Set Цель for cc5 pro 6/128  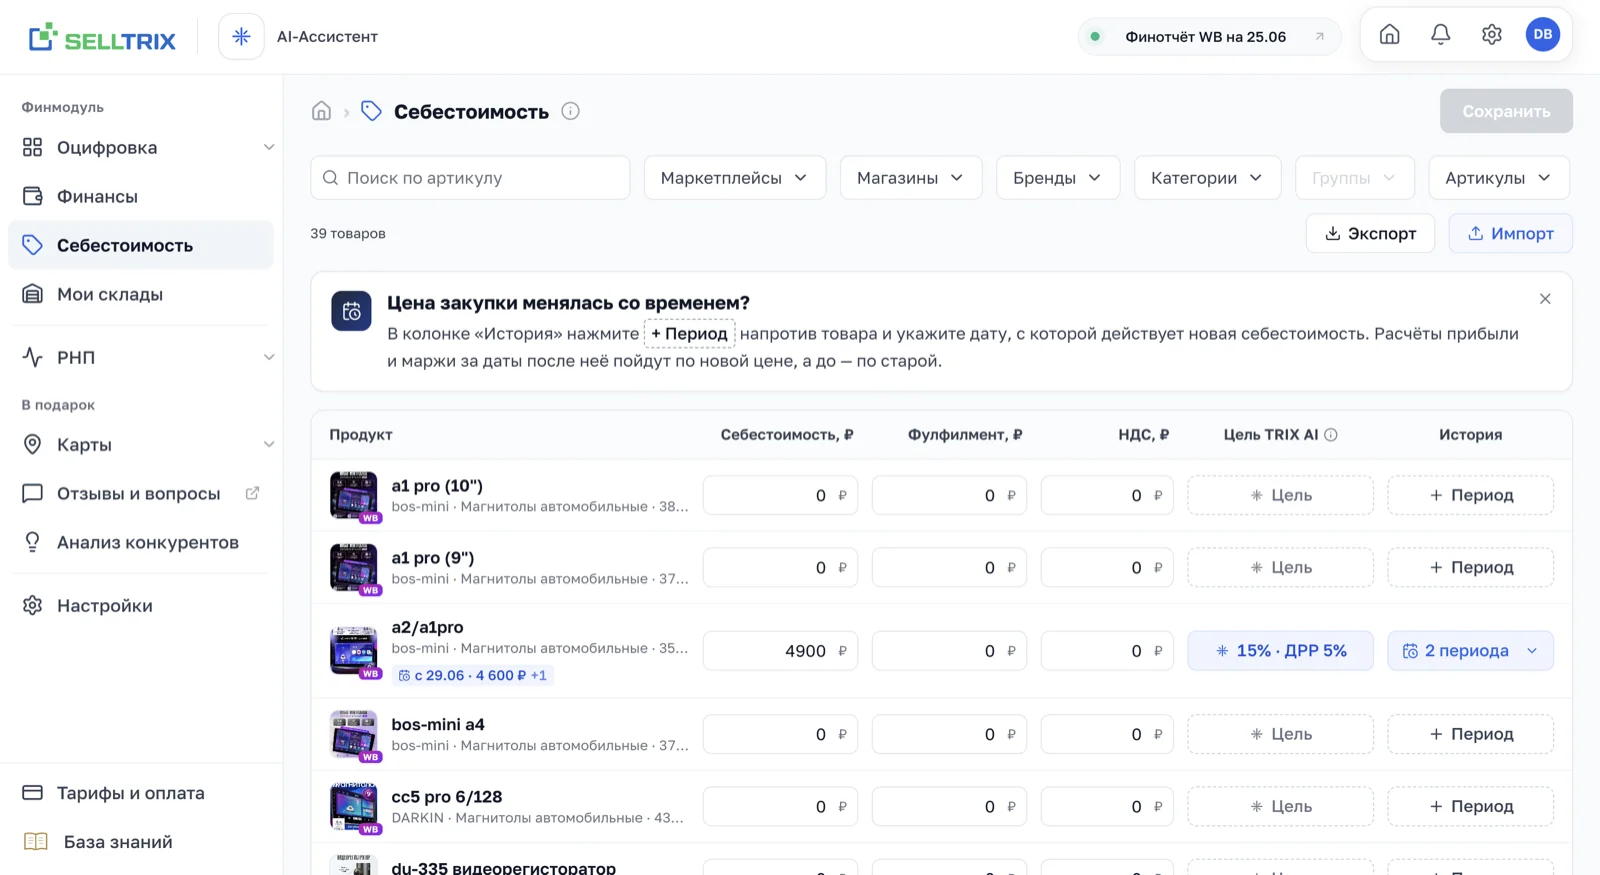pyautogui.click(x=1280, y=806)
